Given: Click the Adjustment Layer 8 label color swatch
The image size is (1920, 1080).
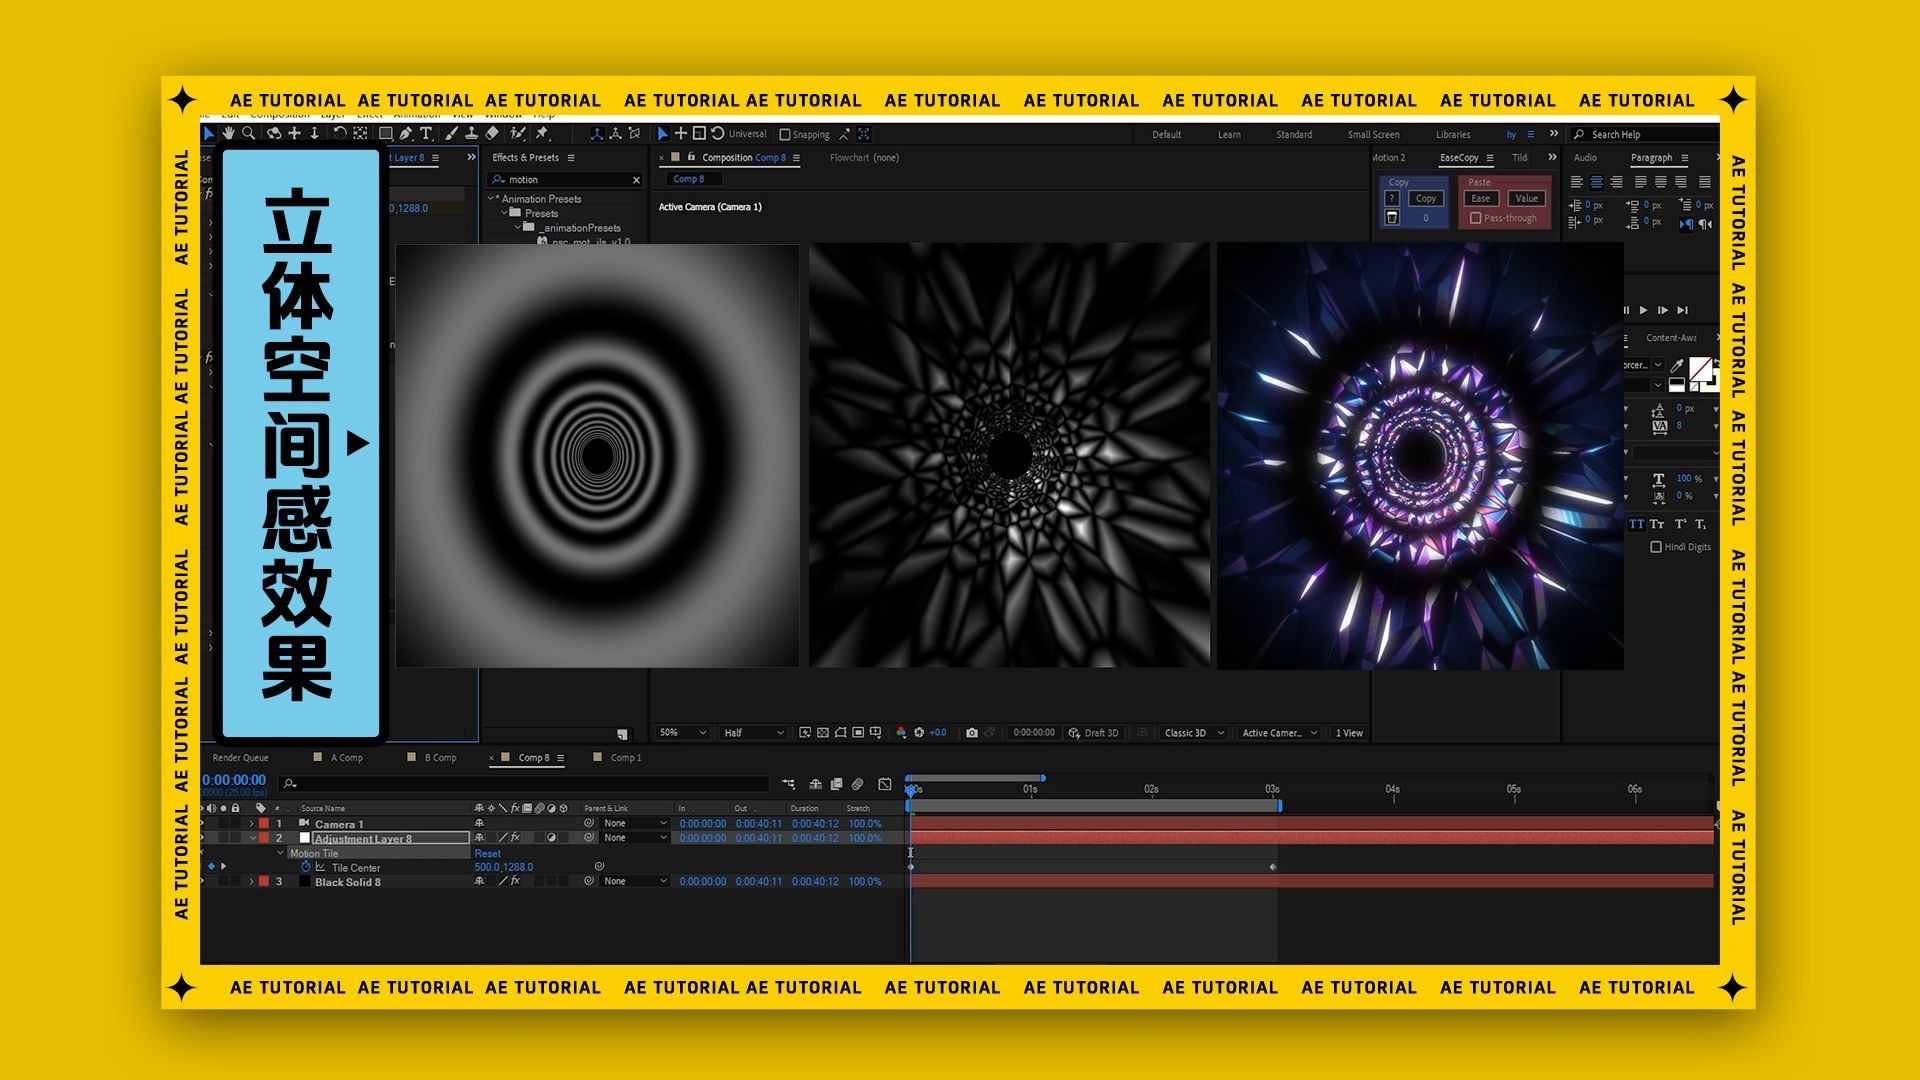Looking at the screenshot, I should point(264,838).
